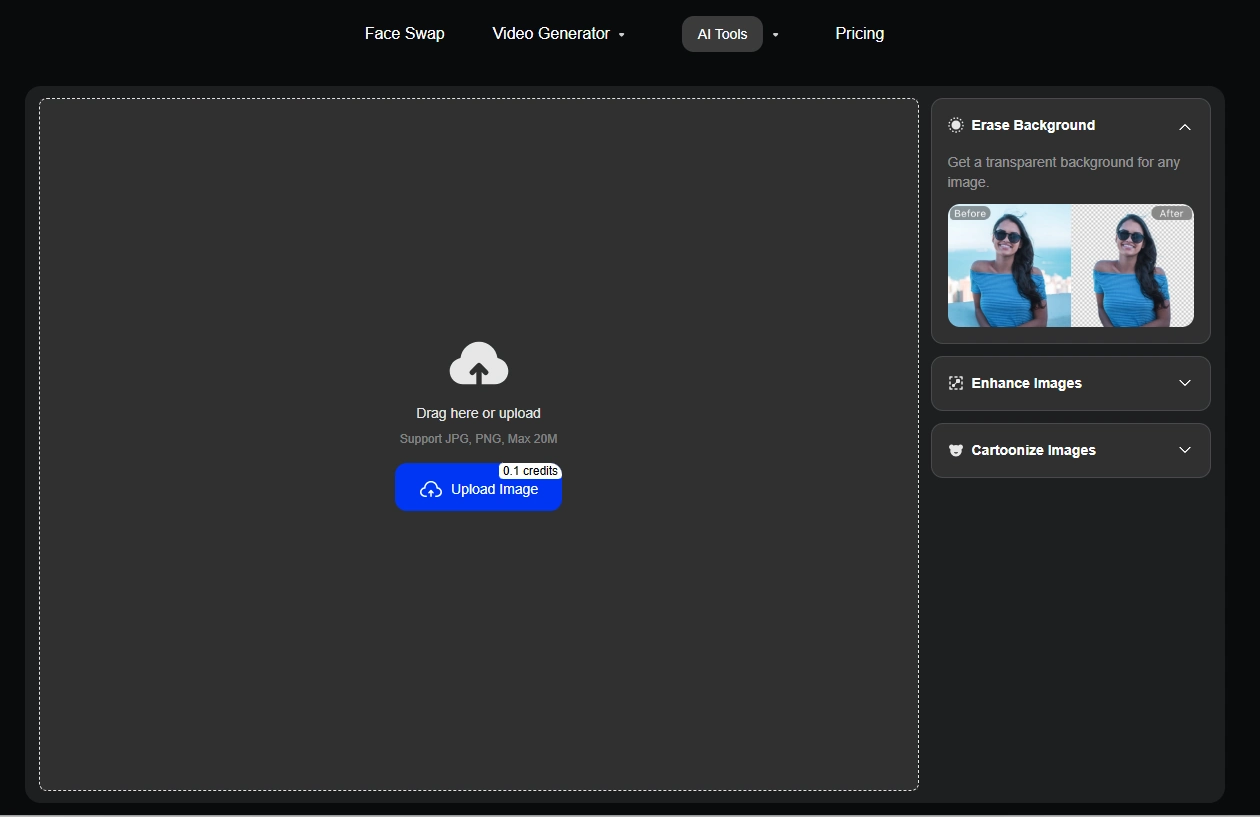Image resolution: width=1260 pixels, height=817 pixels.
Task: Click the collapse chevron on Erase Background panel
Action: (x=1184, y=127)
